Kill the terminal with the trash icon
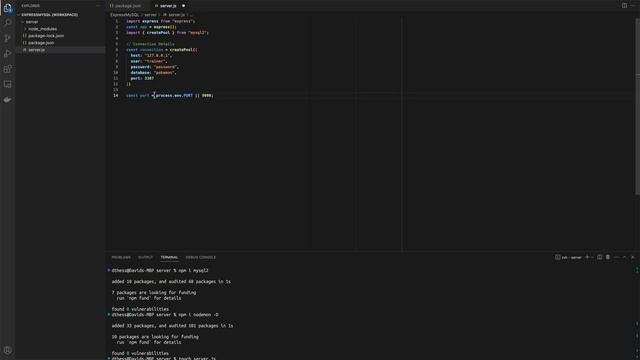This screenshot has width=640, height=360. pos(608,257)
